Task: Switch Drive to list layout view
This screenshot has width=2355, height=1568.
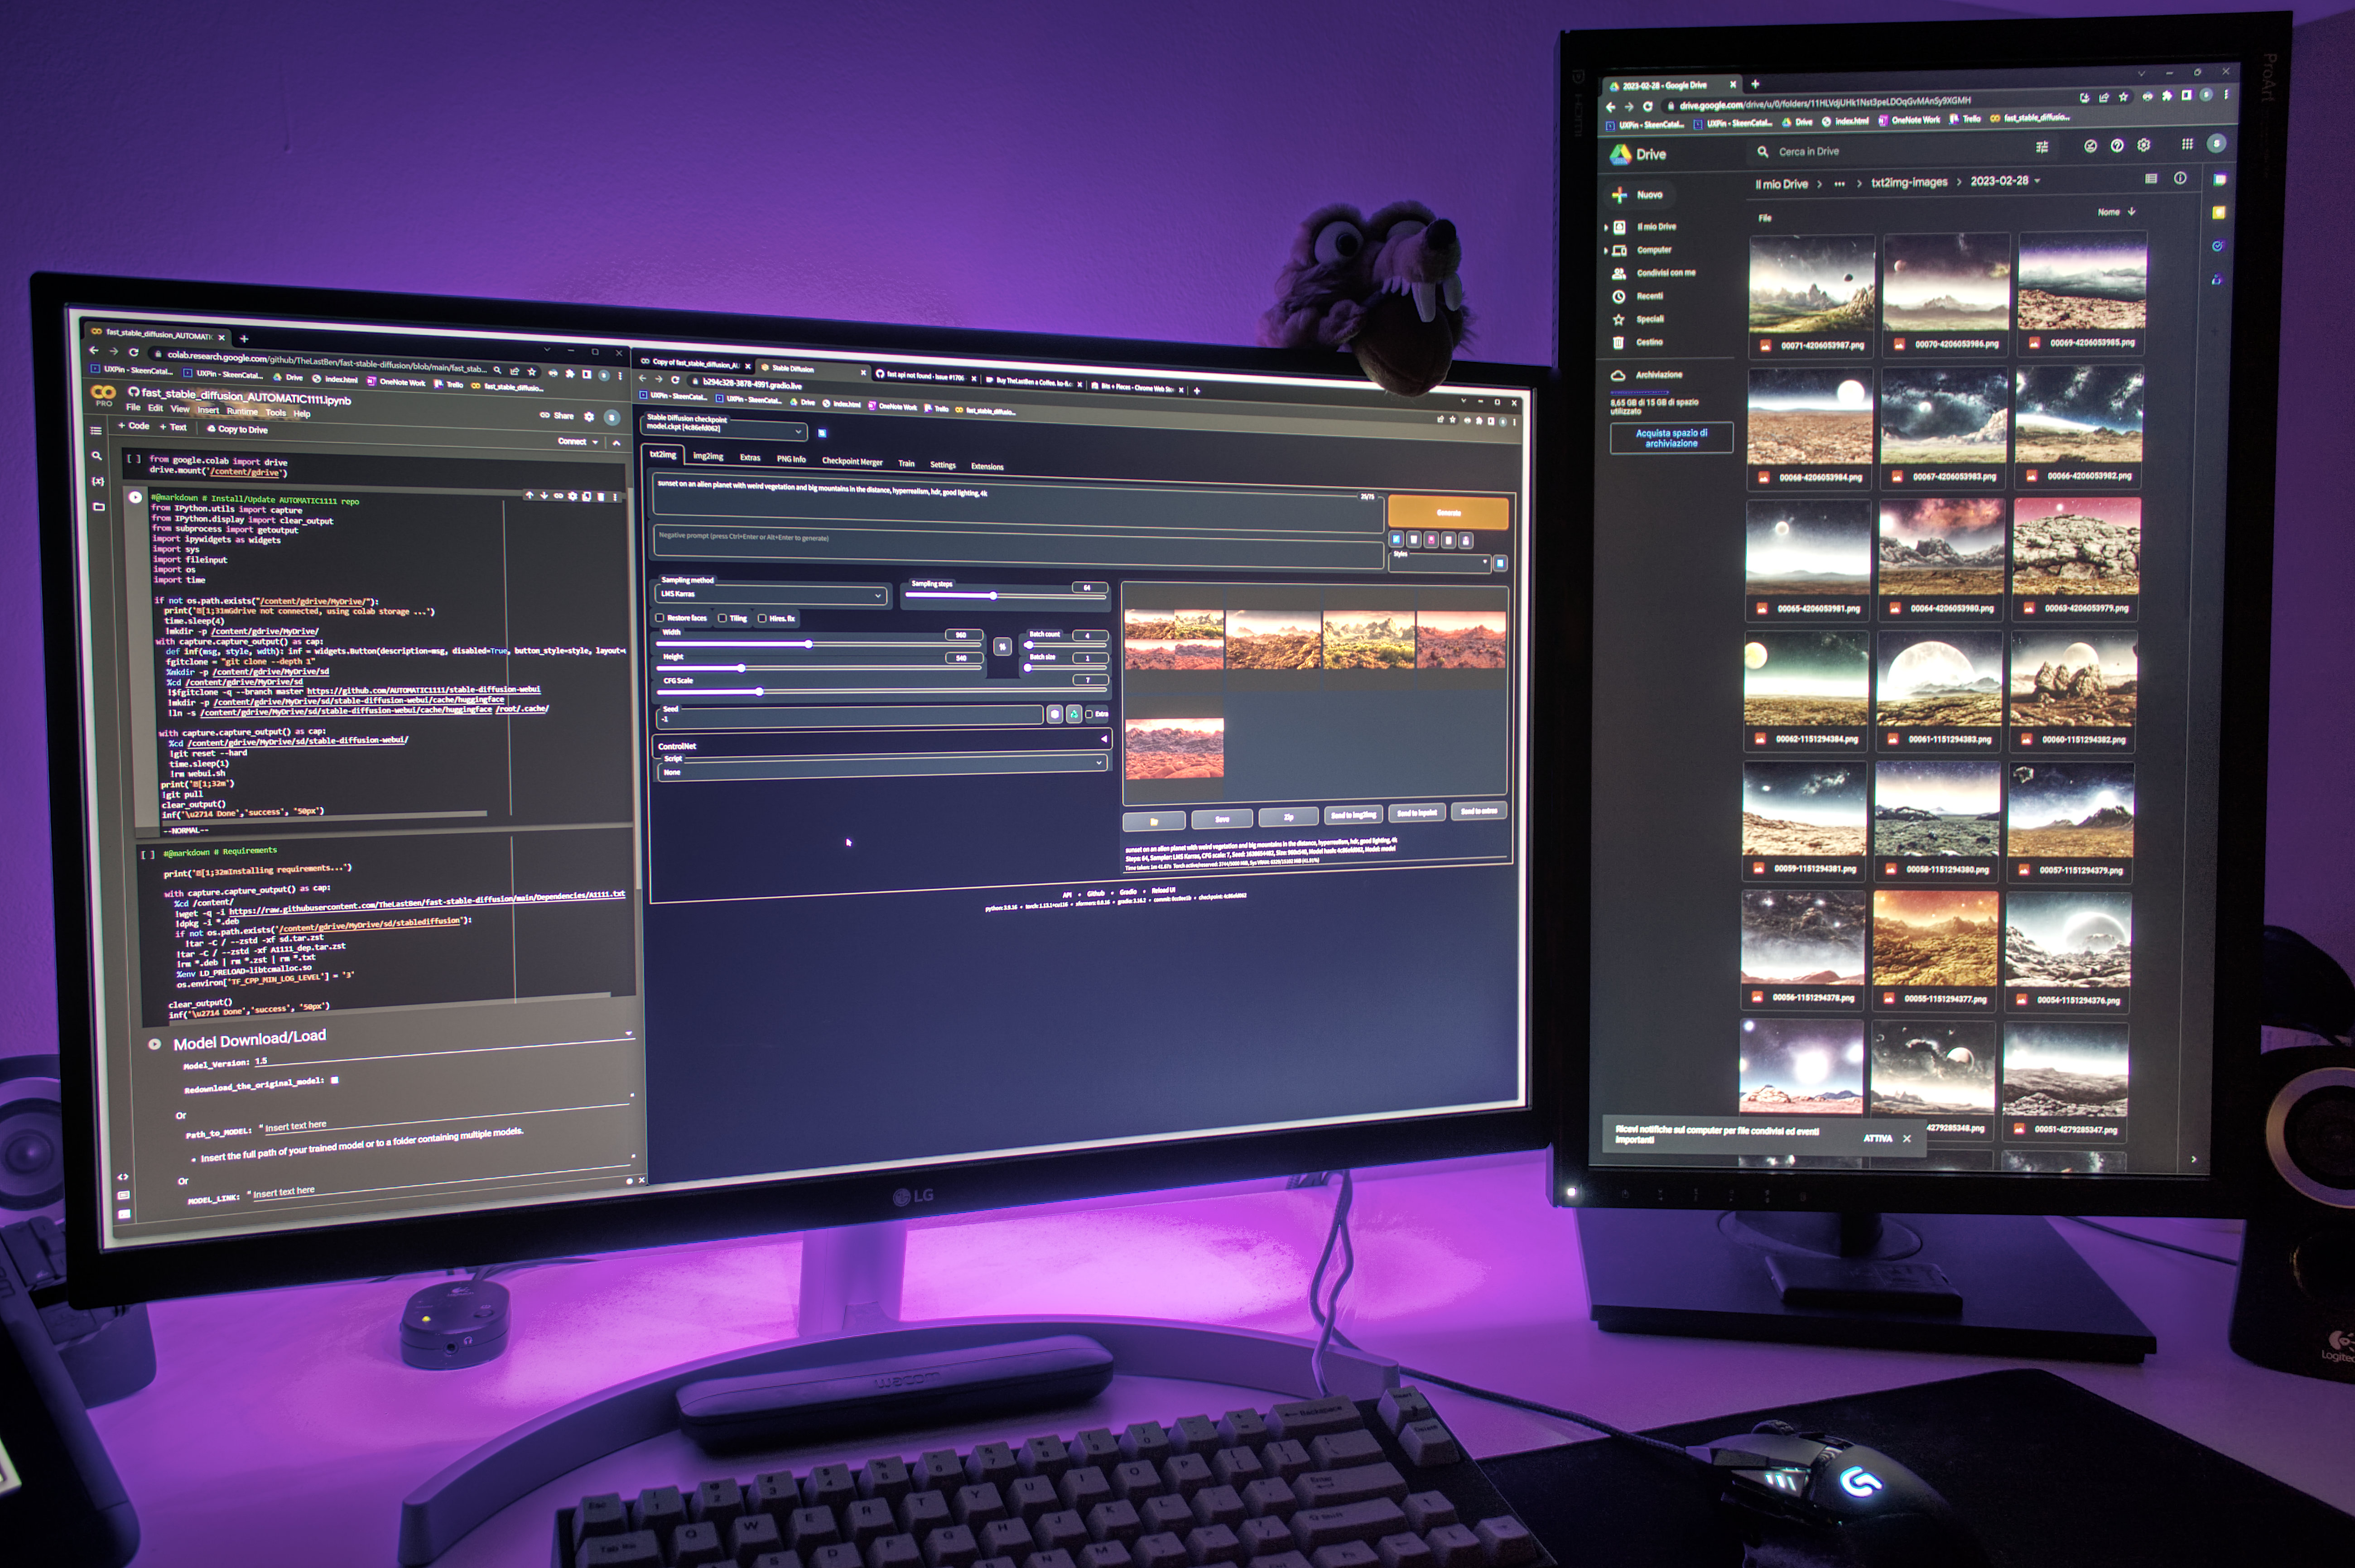Action: tap(2151, 178)
